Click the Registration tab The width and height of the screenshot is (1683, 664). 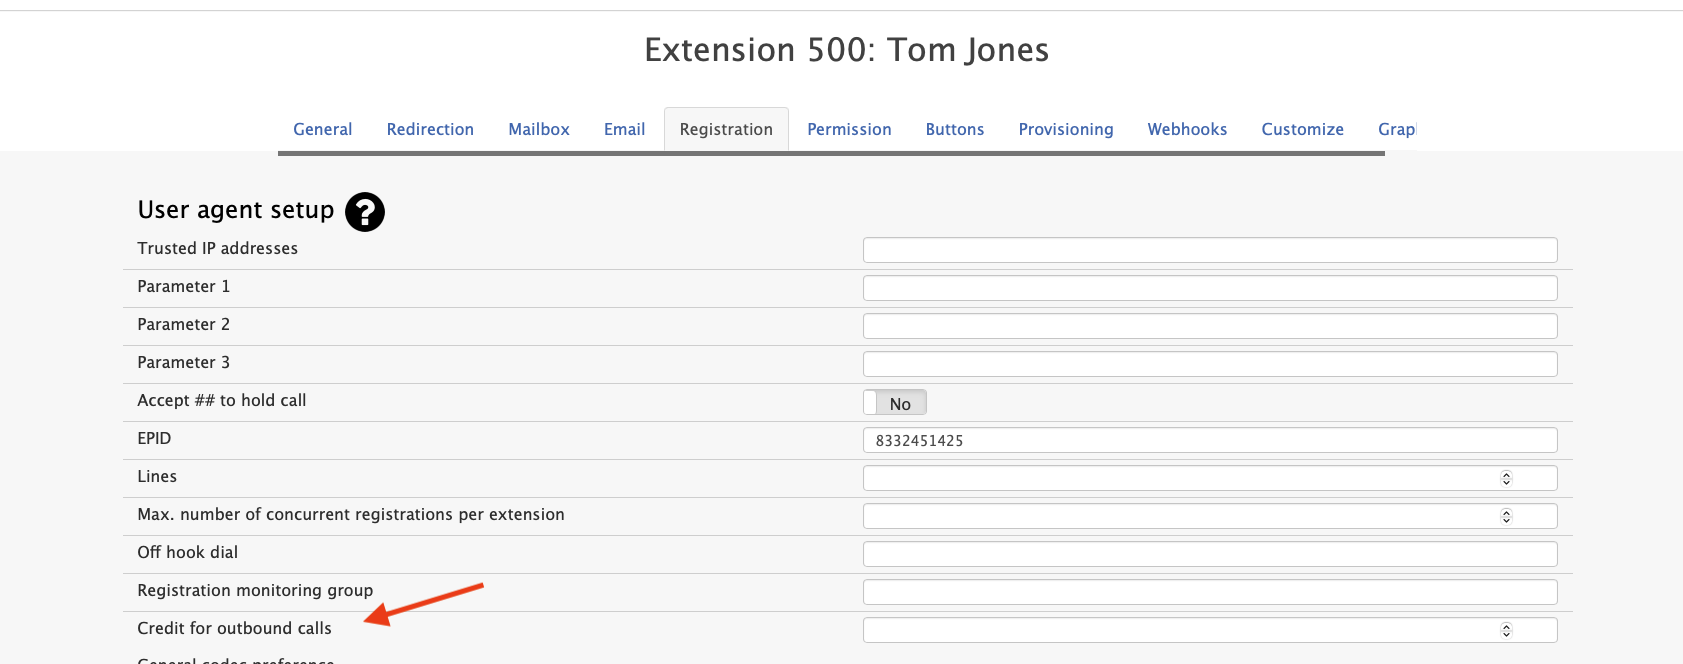pyautogui.click(x=726, y=129)
